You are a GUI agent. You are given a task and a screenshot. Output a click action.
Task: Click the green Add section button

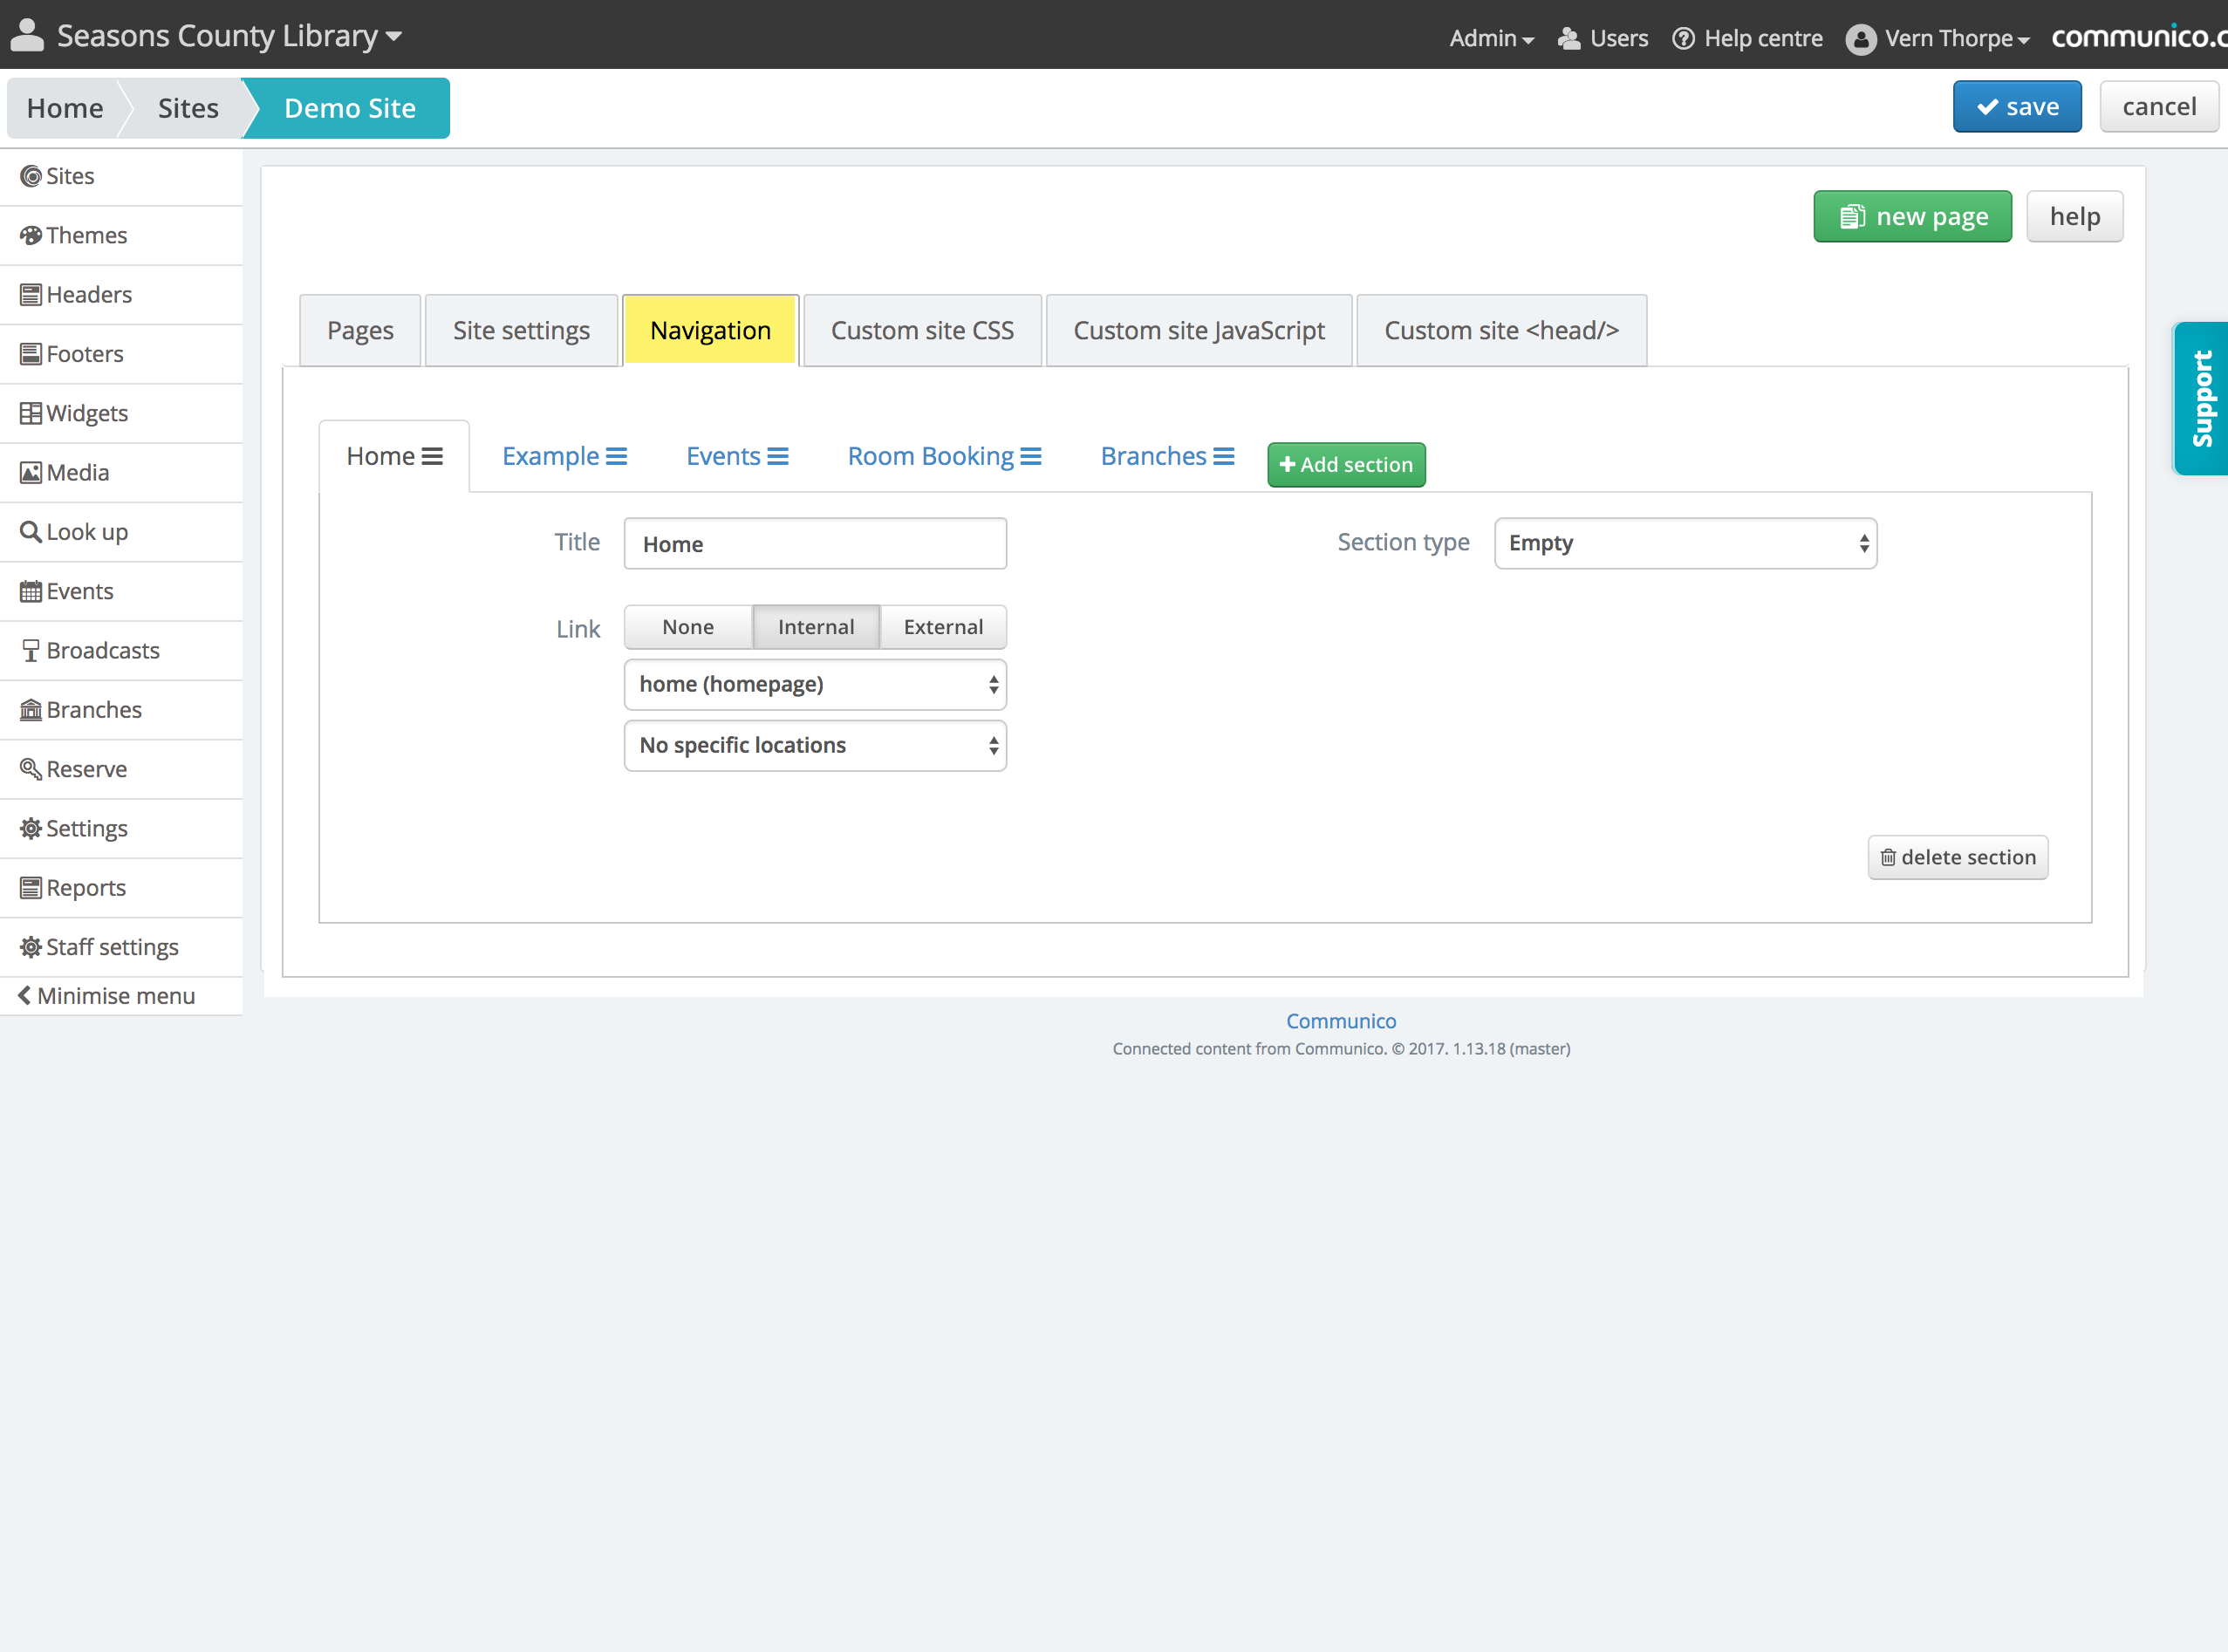[1346, 464]
